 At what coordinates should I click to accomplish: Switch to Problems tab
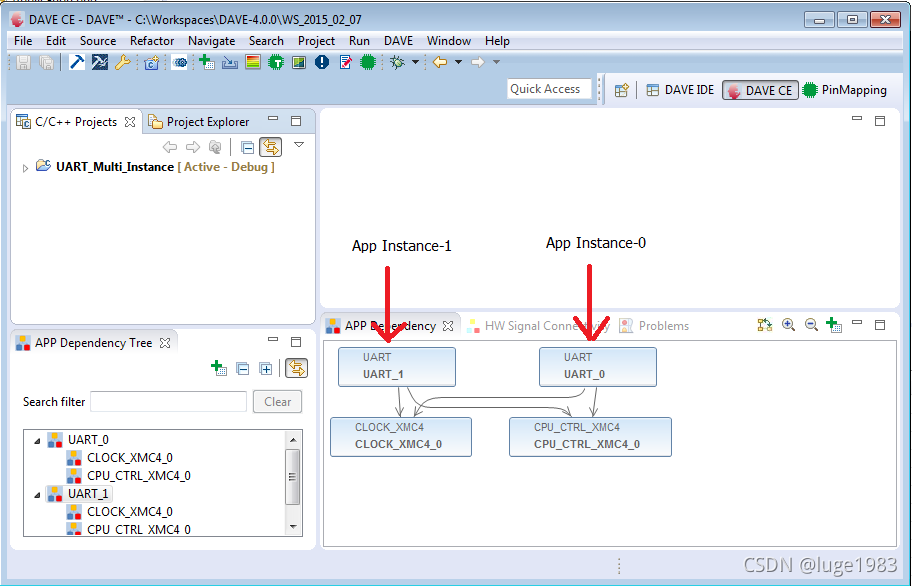654,326
